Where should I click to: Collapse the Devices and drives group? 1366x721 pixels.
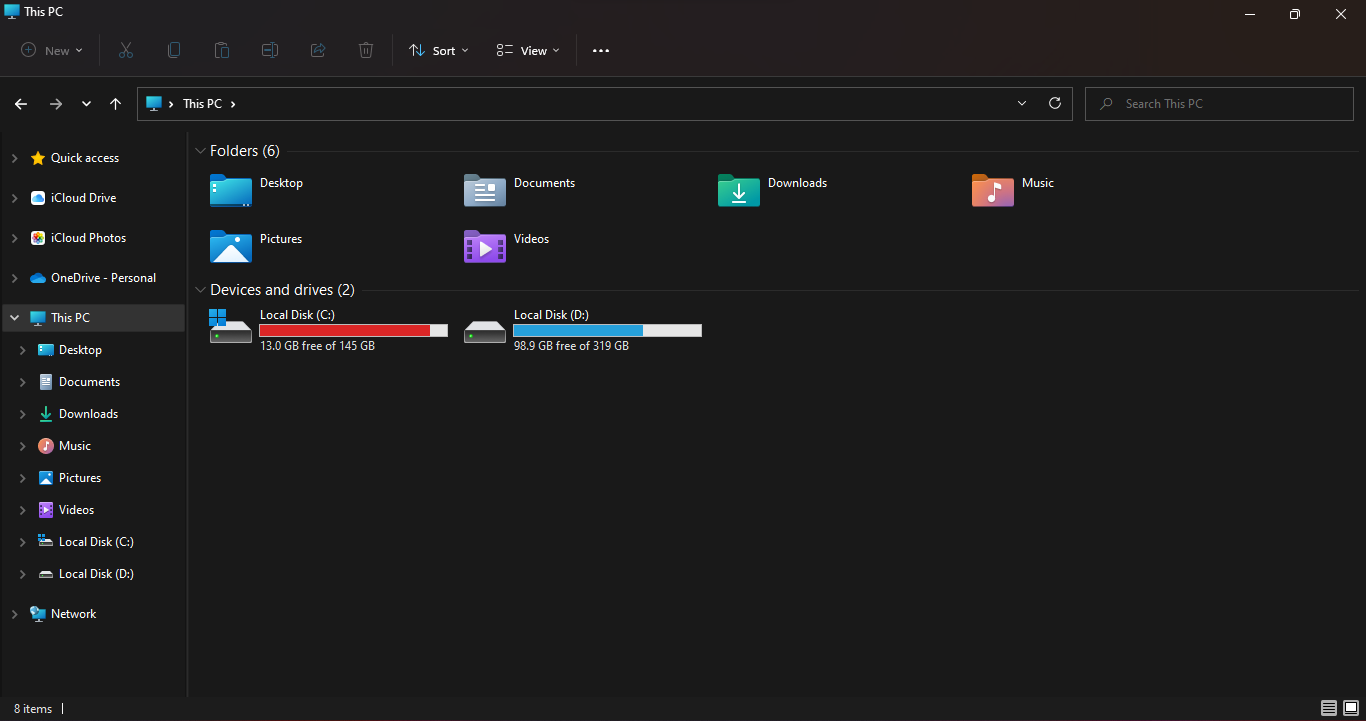(x=199, y=290)
